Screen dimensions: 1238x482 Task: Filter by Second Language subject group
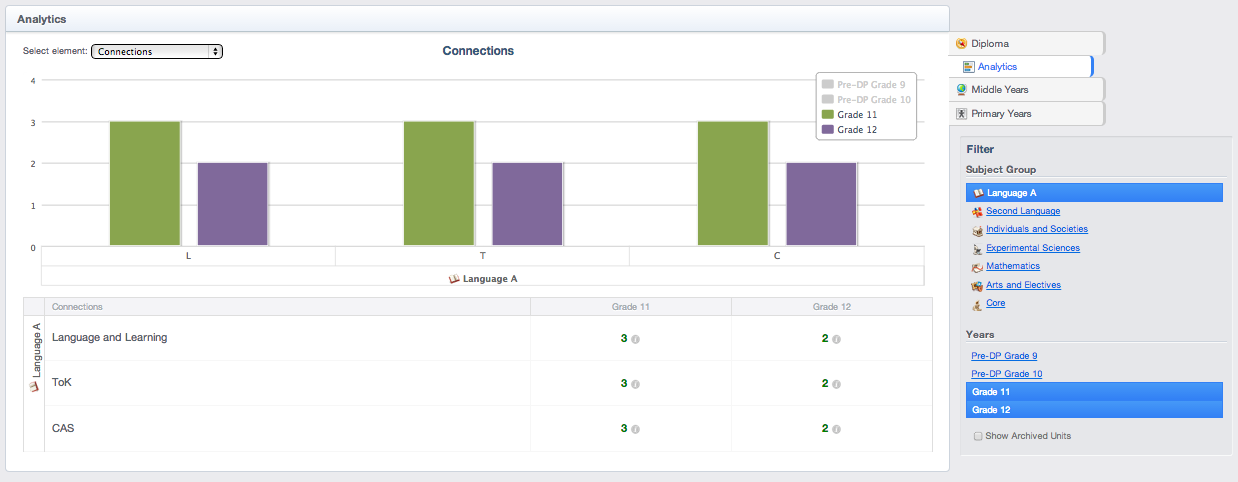(1023, 211)
